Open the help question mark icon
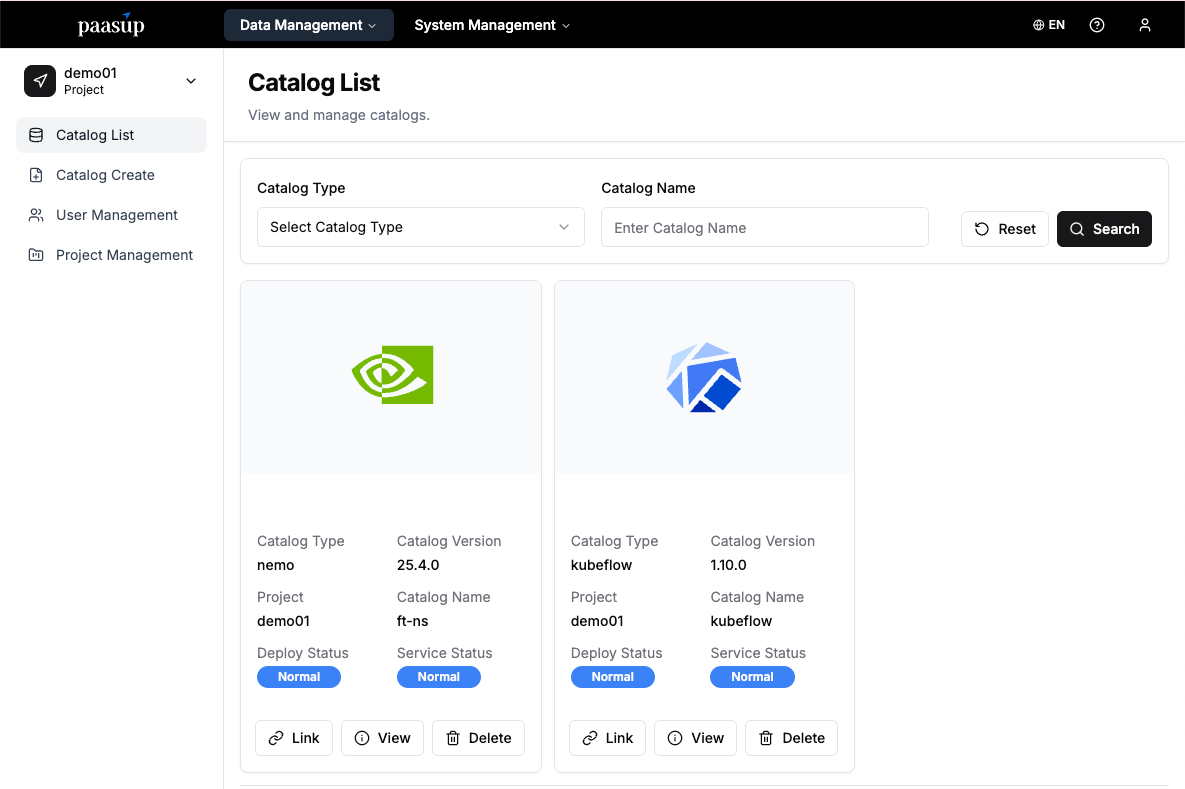 point(1097,25)
